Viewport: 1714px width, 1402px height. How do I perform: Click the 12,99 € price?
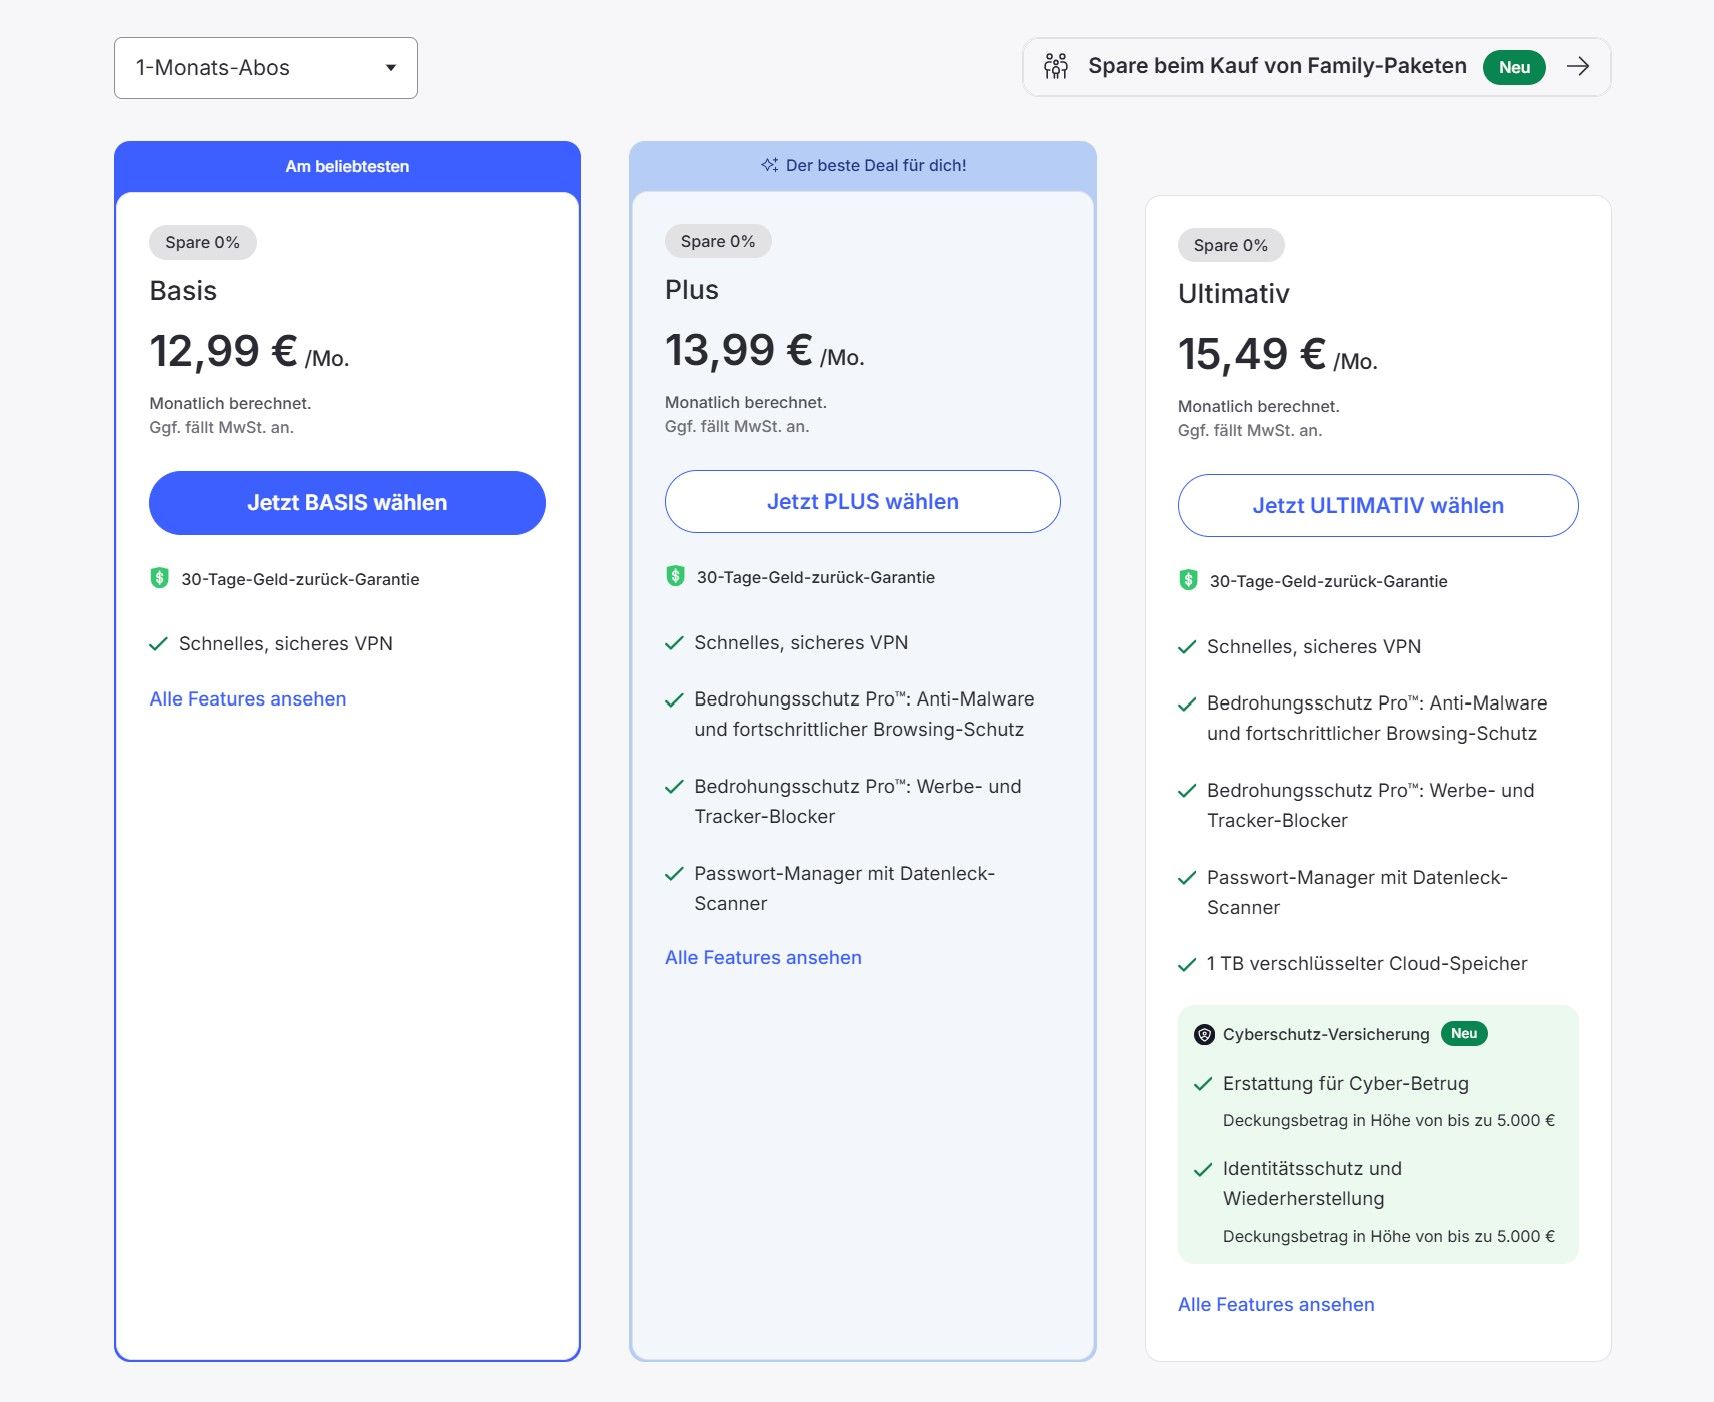click(223, 351)
